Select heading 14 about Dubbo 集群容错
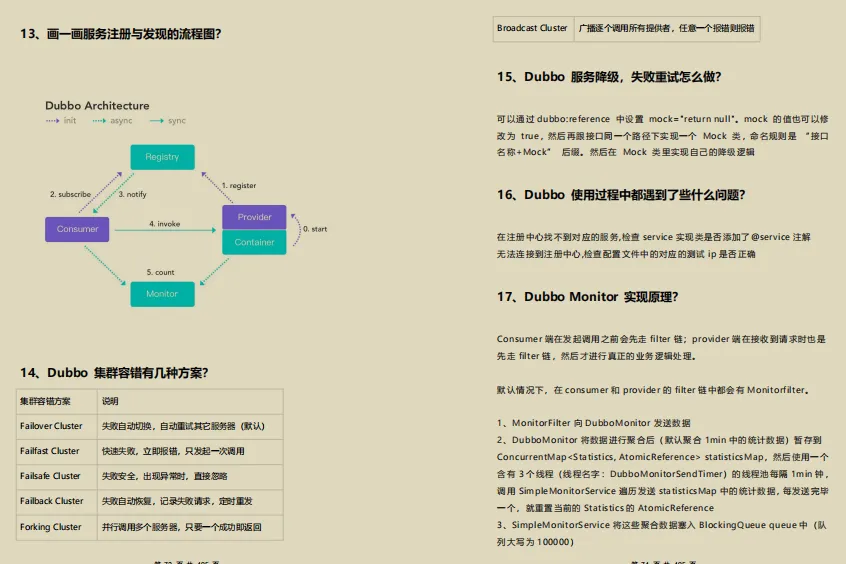The height and width of the screenshot is (564, 846). 114,372
